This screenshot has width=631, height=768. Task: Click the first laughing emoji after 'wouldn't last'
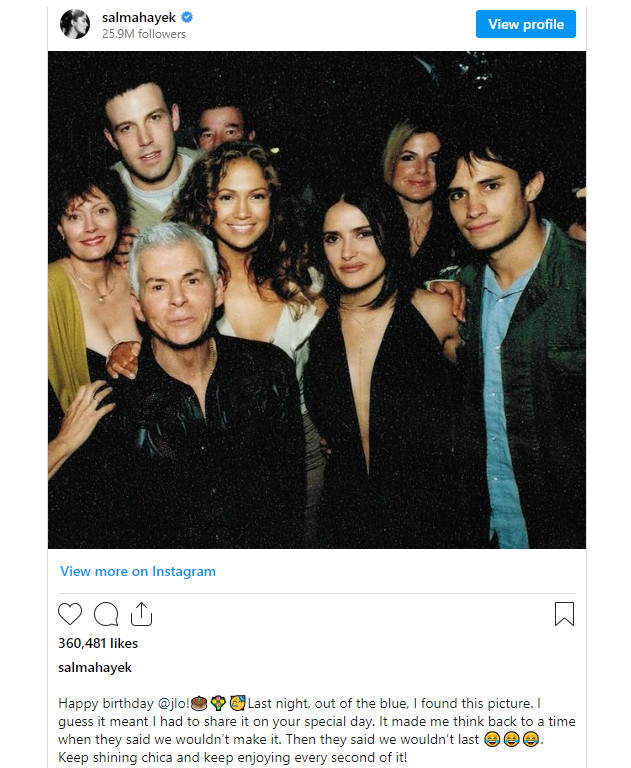[492, 739]
